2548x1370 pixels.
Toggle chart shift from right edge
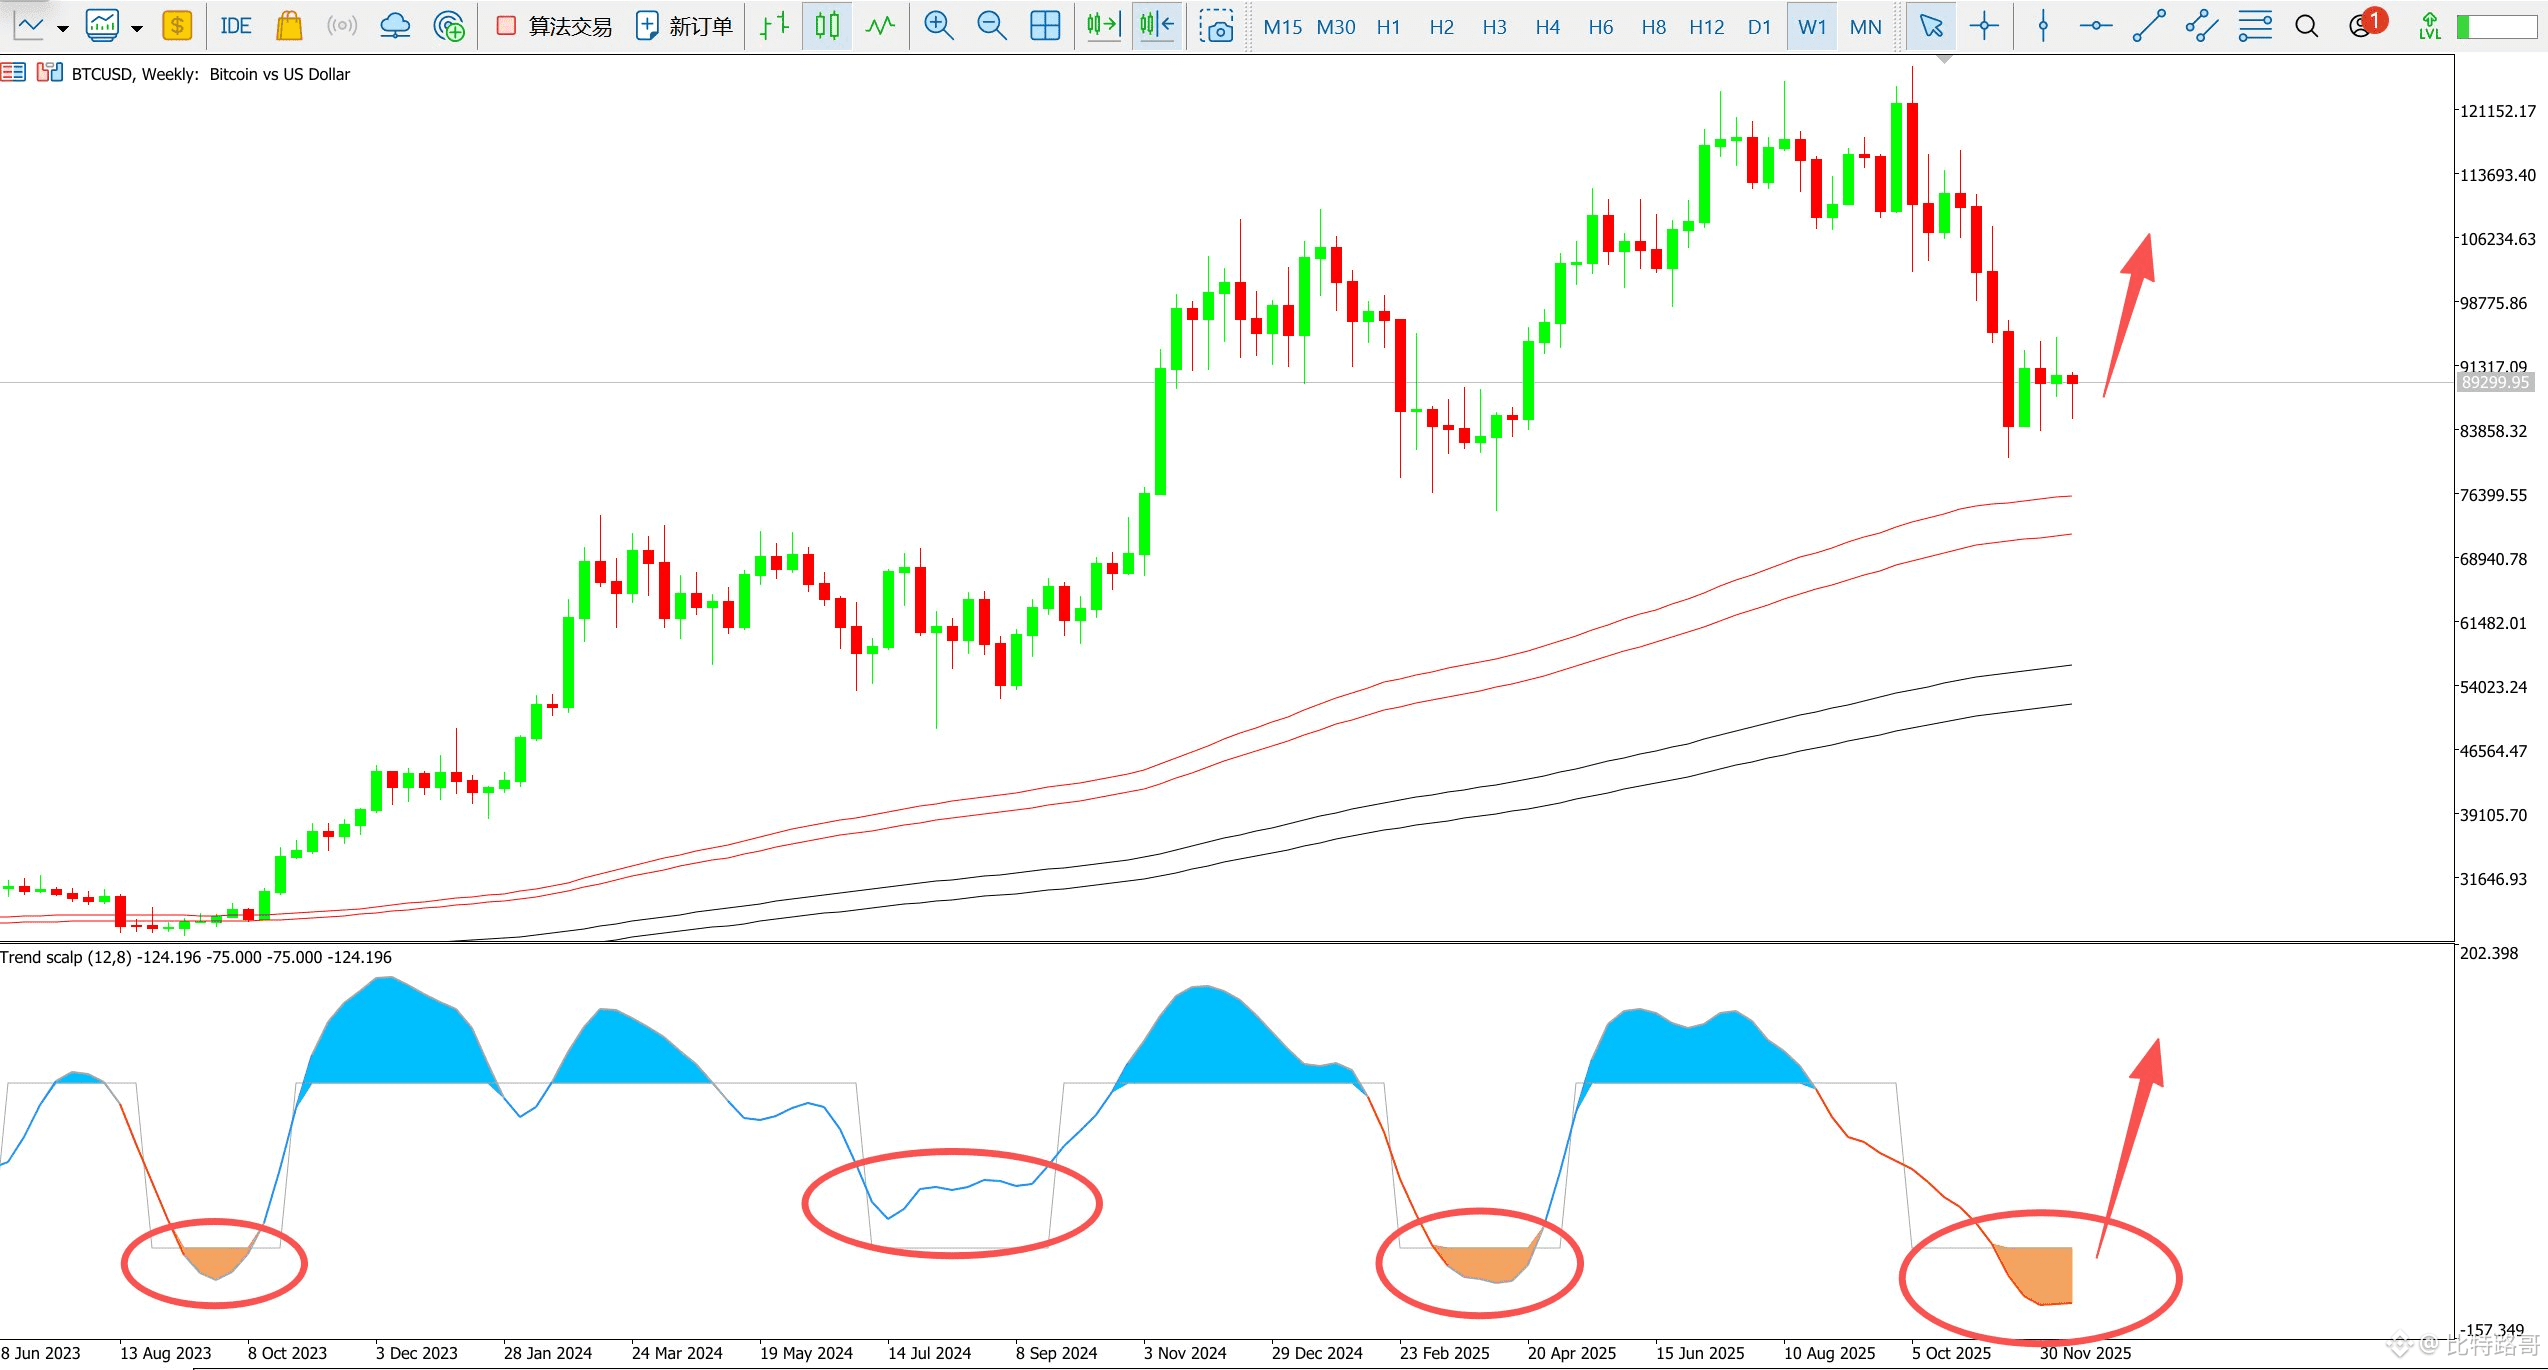1157,26
